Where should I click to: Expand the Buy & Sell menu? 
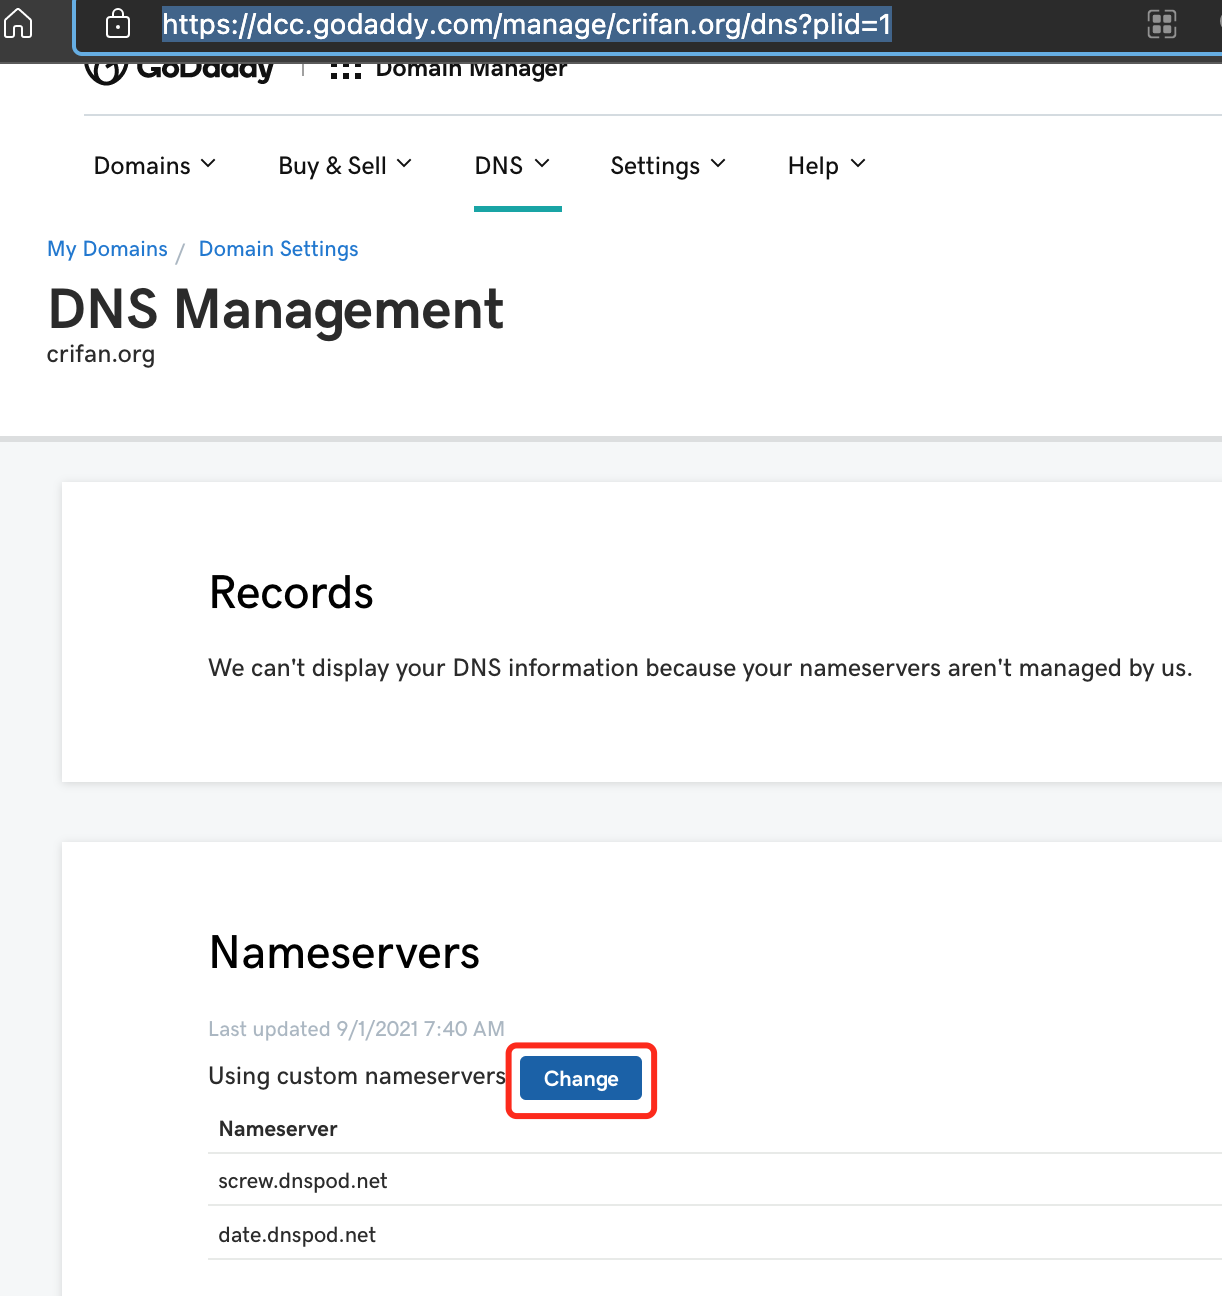click(x=345, y=165)
